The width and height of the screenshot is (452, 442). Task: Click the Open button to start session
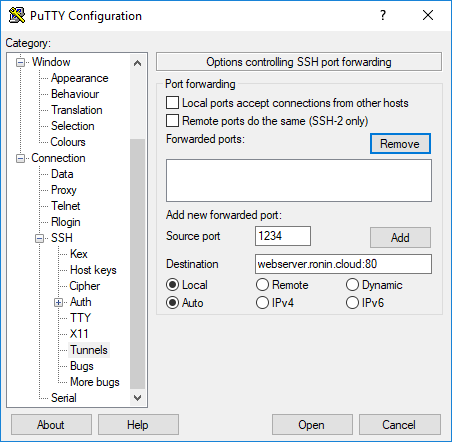[x=312, y=425]
